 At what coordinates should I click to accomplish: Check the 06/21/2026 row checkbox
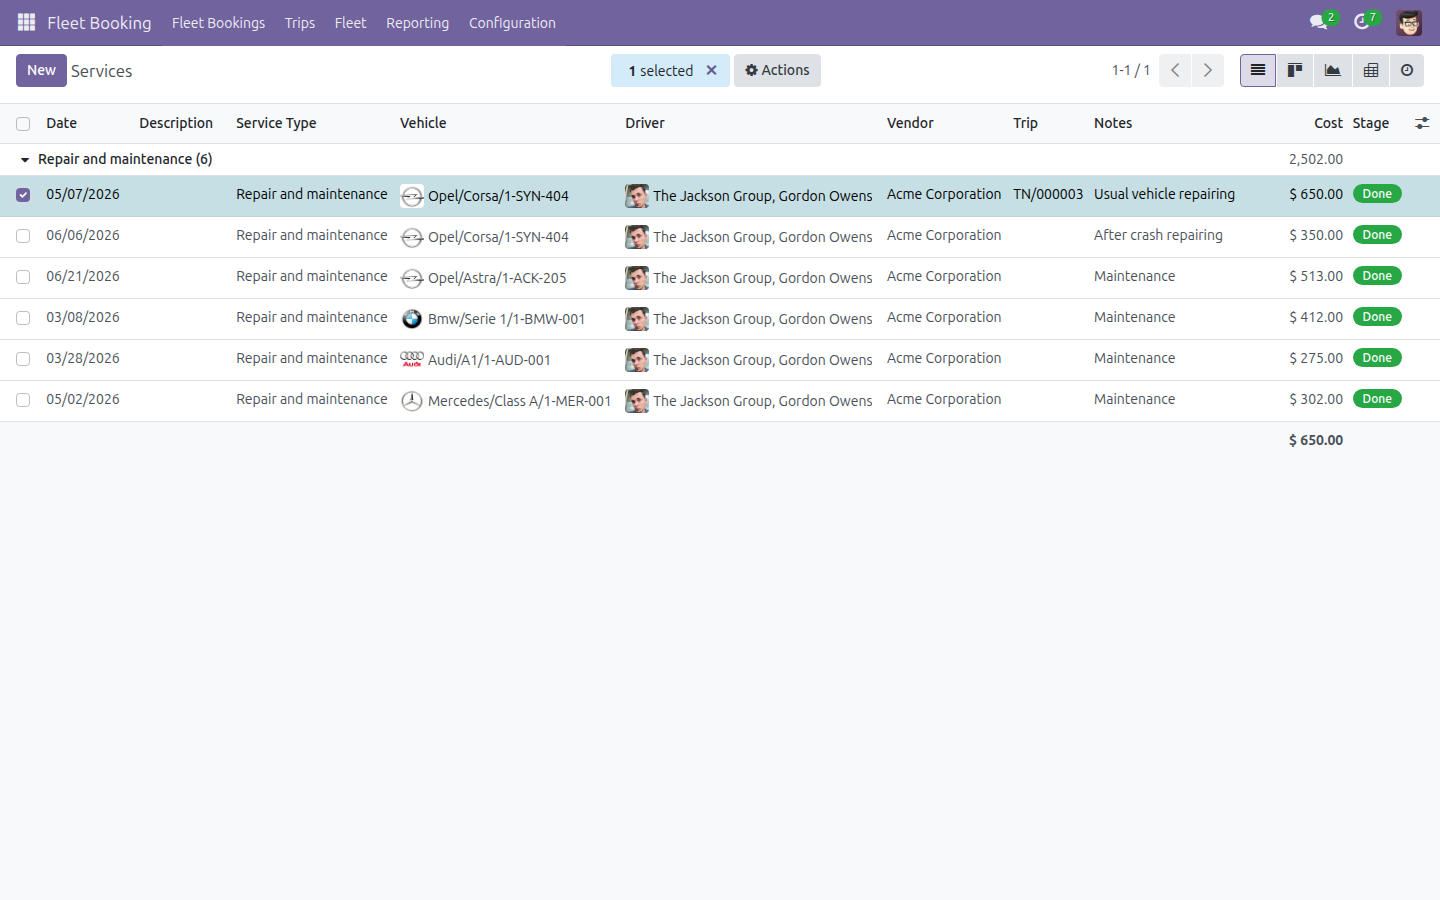click(x=23, y=277)
